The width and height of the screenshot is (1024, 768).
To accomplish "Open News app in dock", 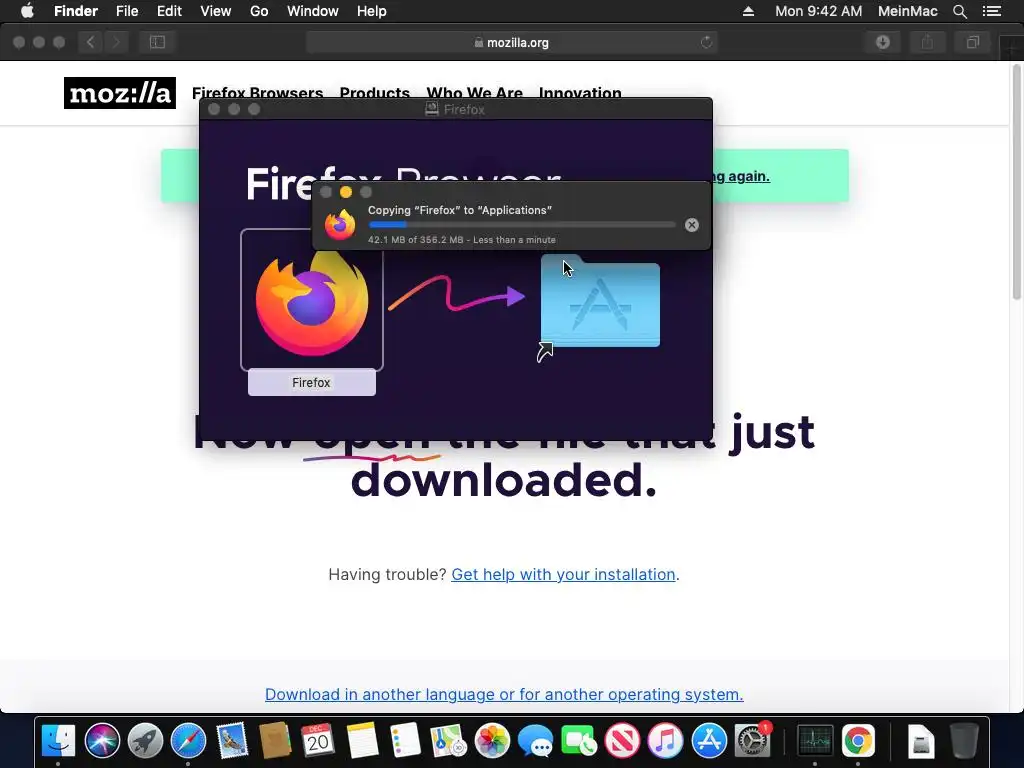I will tap(622, 741).
